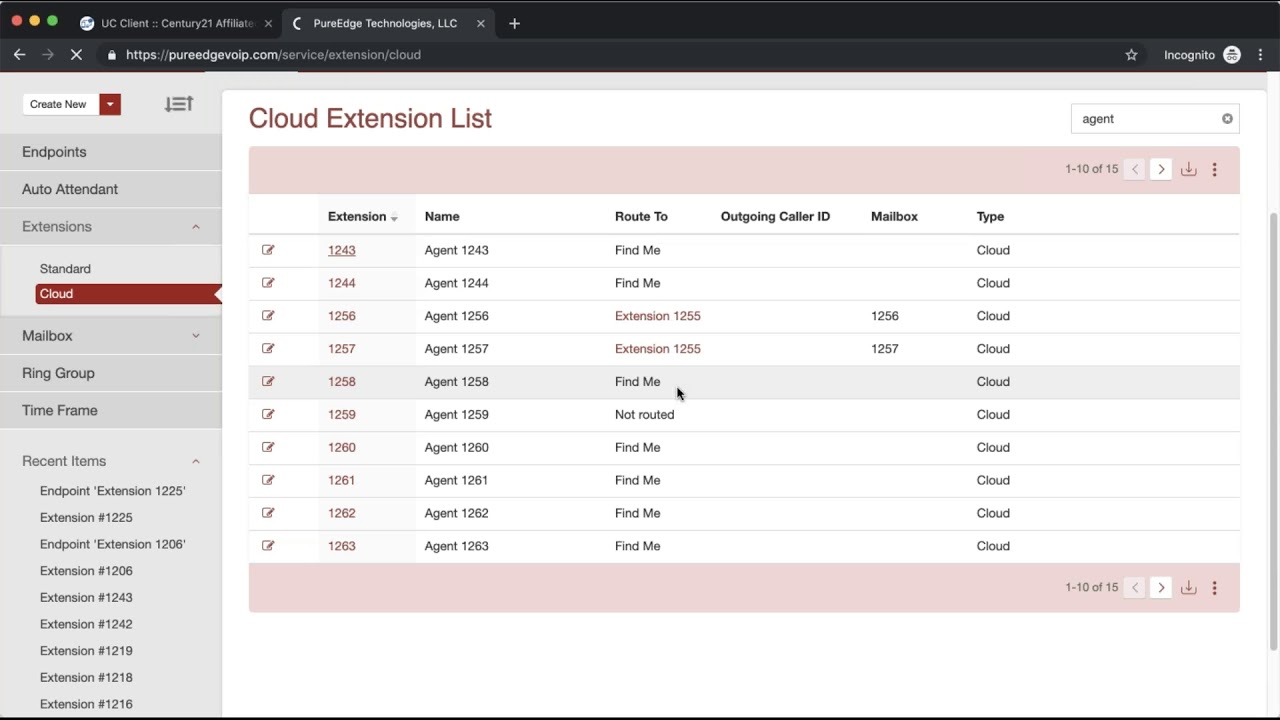
Task: Open the Ring Group menu item
Action: 111,373
